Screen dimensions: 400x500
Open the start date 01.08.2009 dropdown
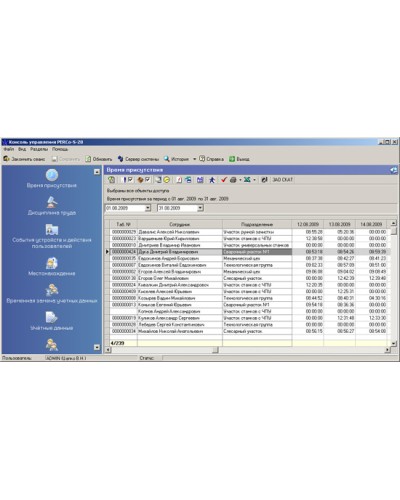tap(148, 208)
